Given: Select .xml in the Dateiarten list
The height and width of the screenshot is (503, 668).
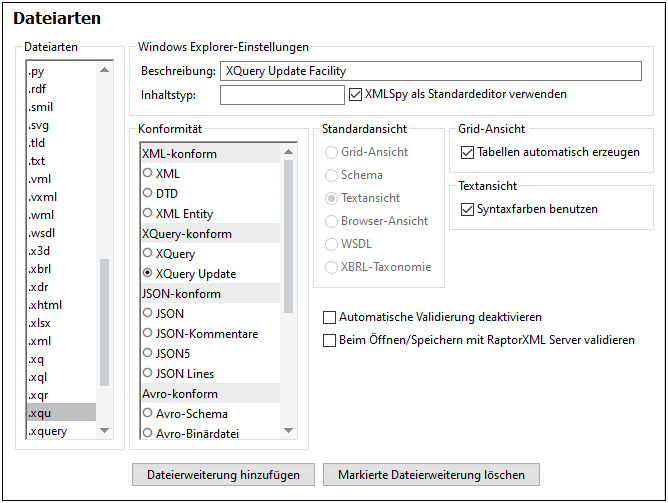Looking at the screenshot, I should point(41,341).
